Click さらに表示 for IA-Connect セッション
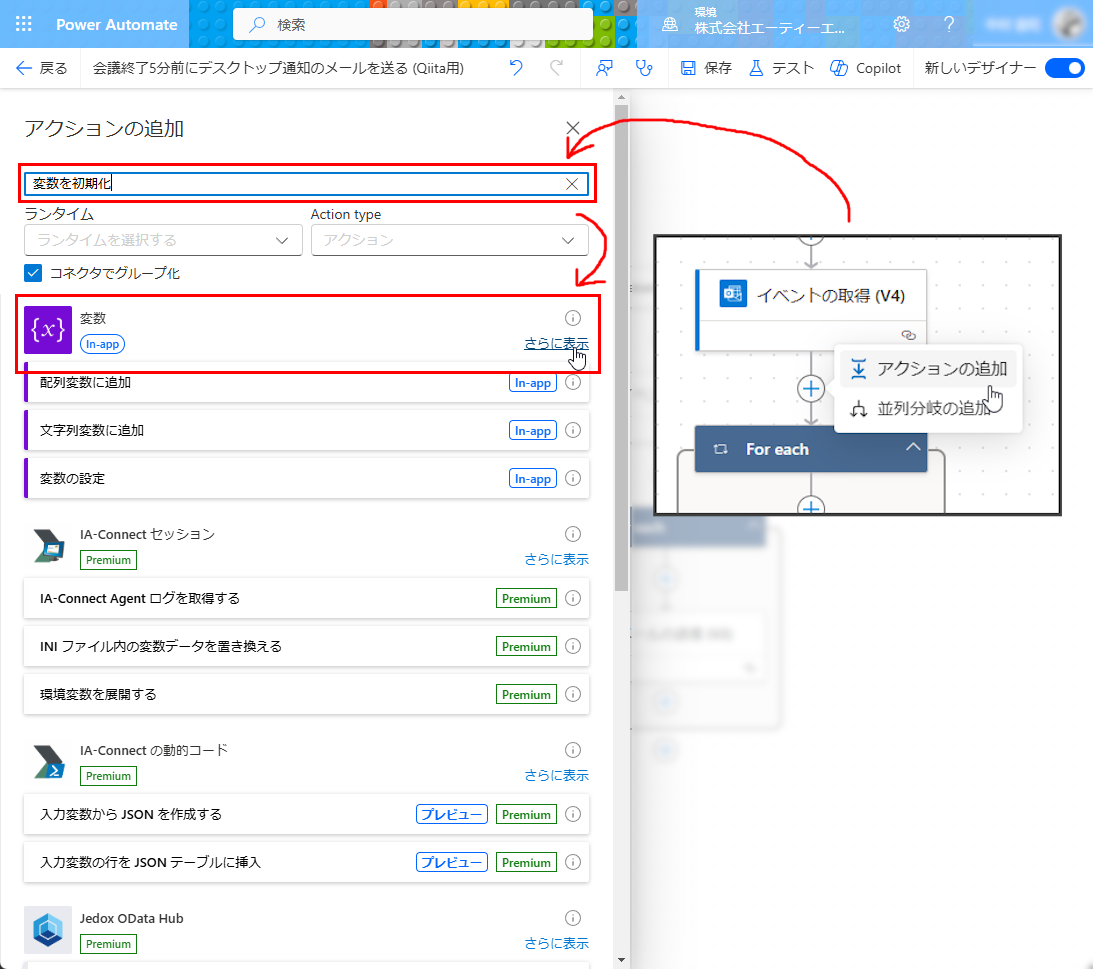The height and width of the screenshot is (969, 1093). (x=556, y=559)
